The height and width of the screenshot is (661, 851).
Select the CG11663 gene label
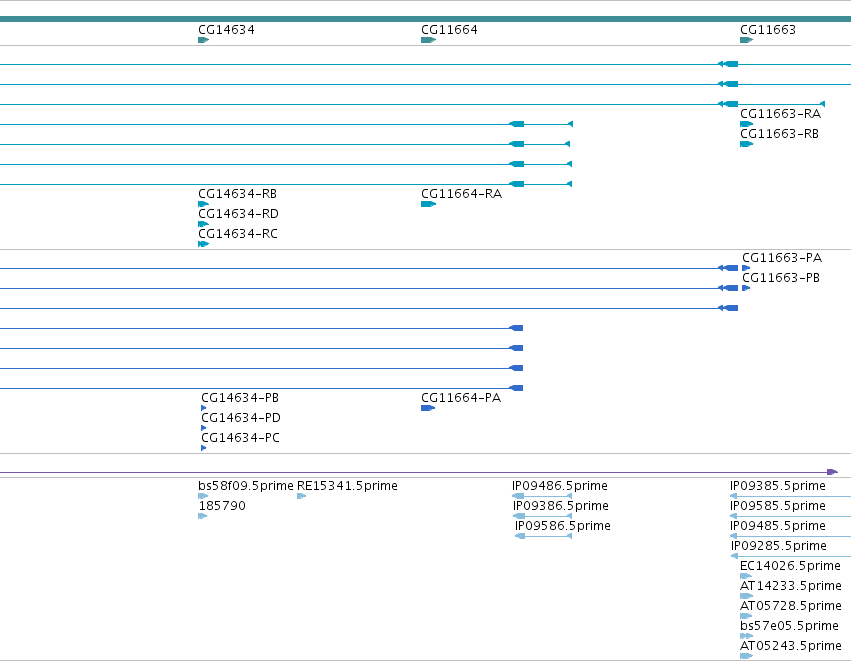(x=768, y=29)
